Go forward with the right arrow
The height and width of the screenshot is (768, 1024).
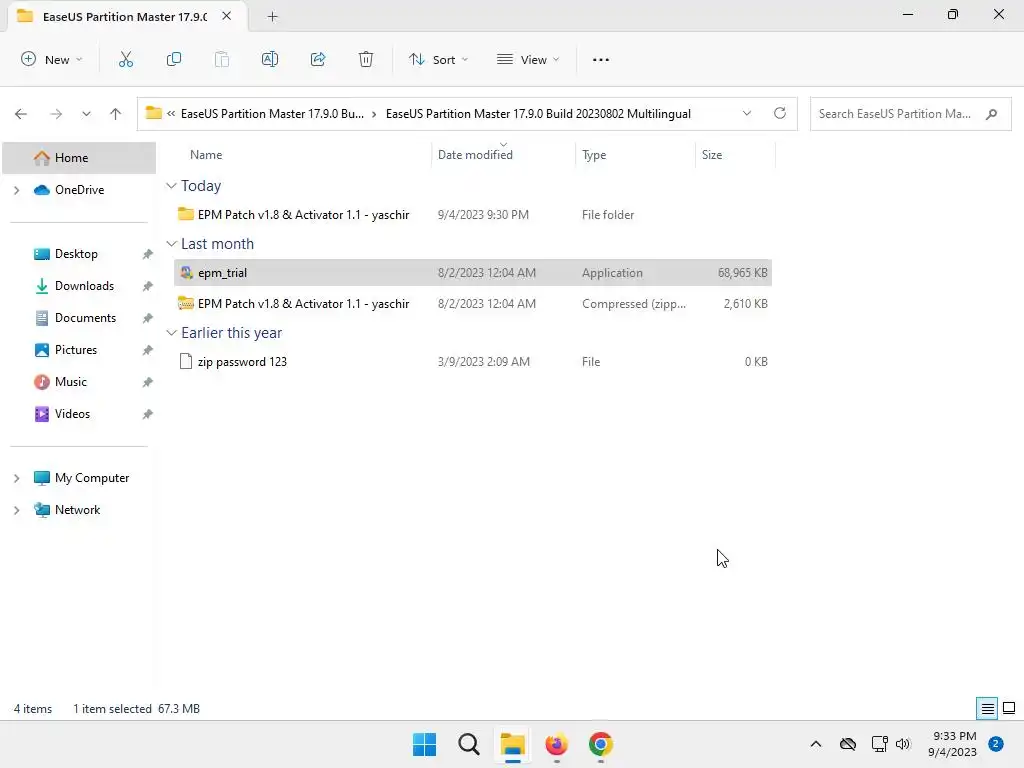pyautogui.click(x=56, y=114)
